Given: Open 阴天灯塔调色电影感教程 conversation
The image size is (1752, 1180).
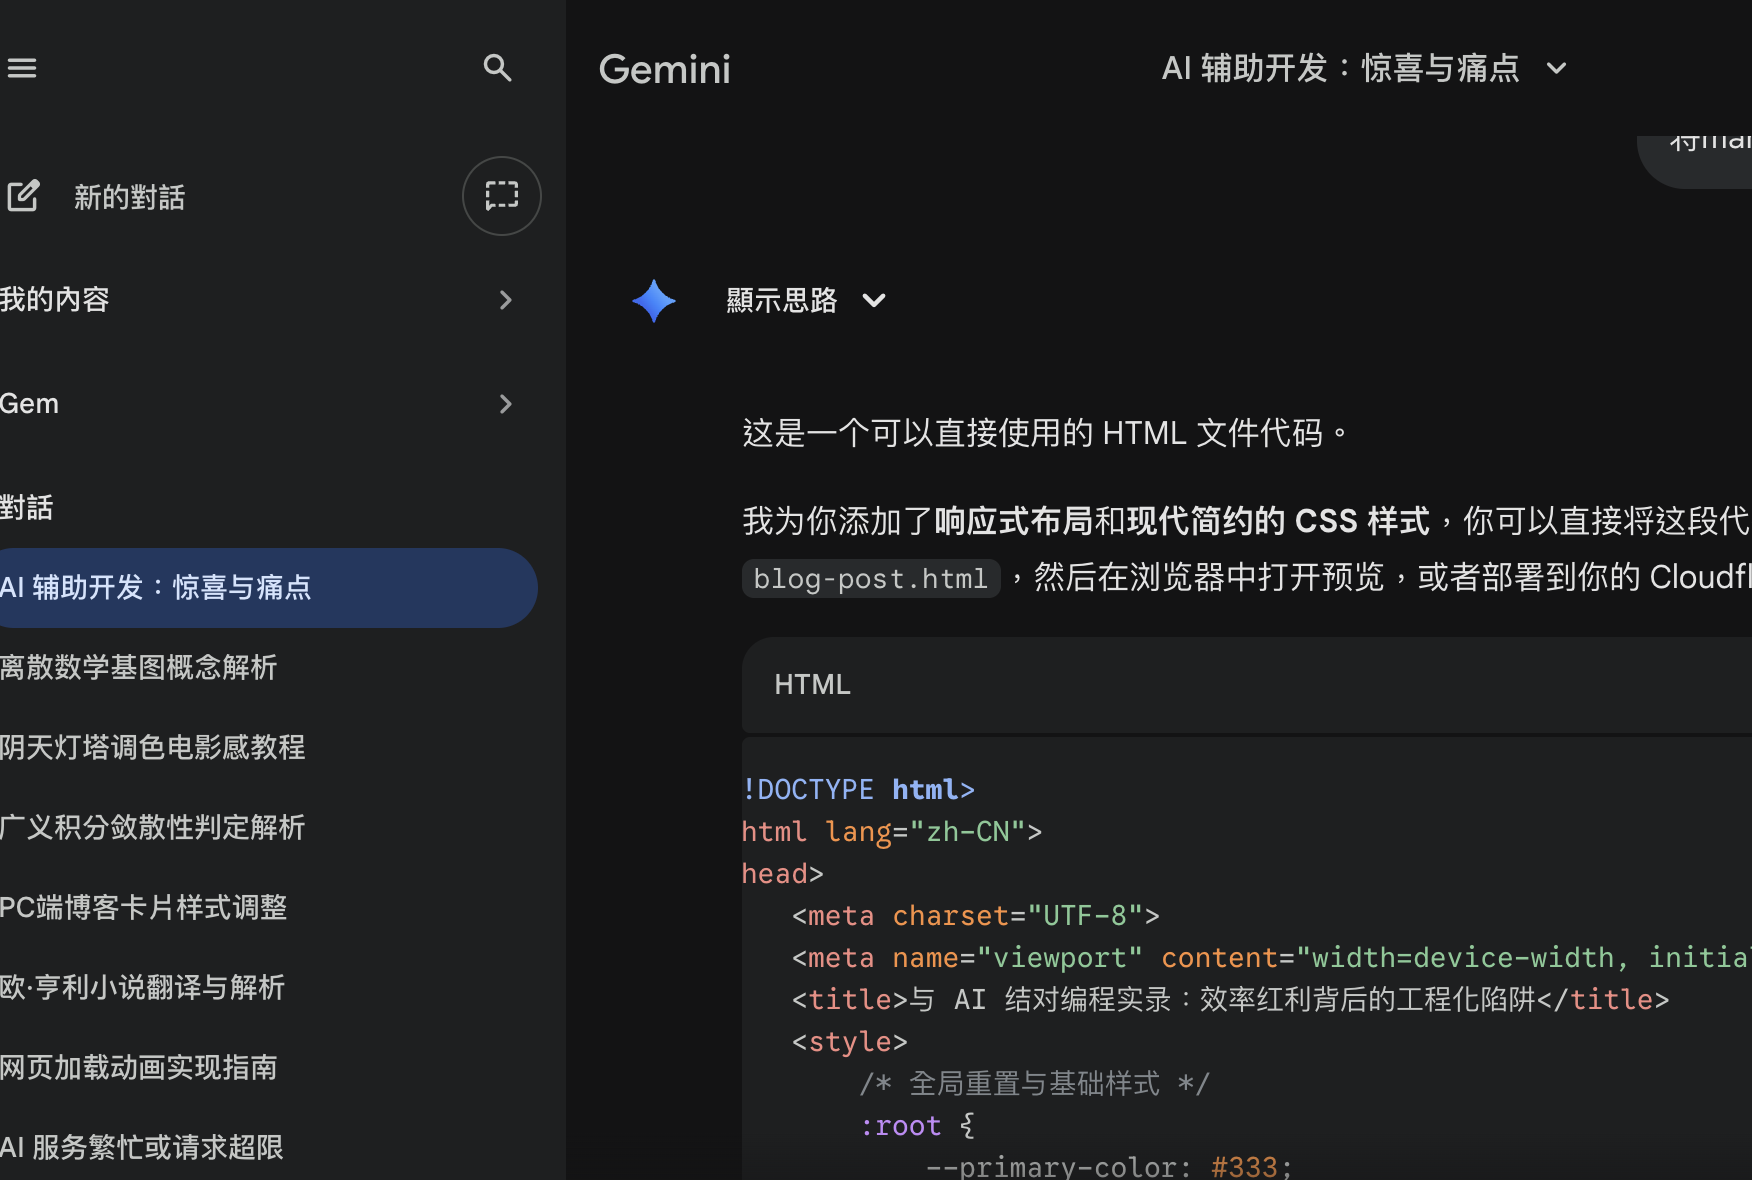Looking at the screenshot, I should tap(153, 748).
